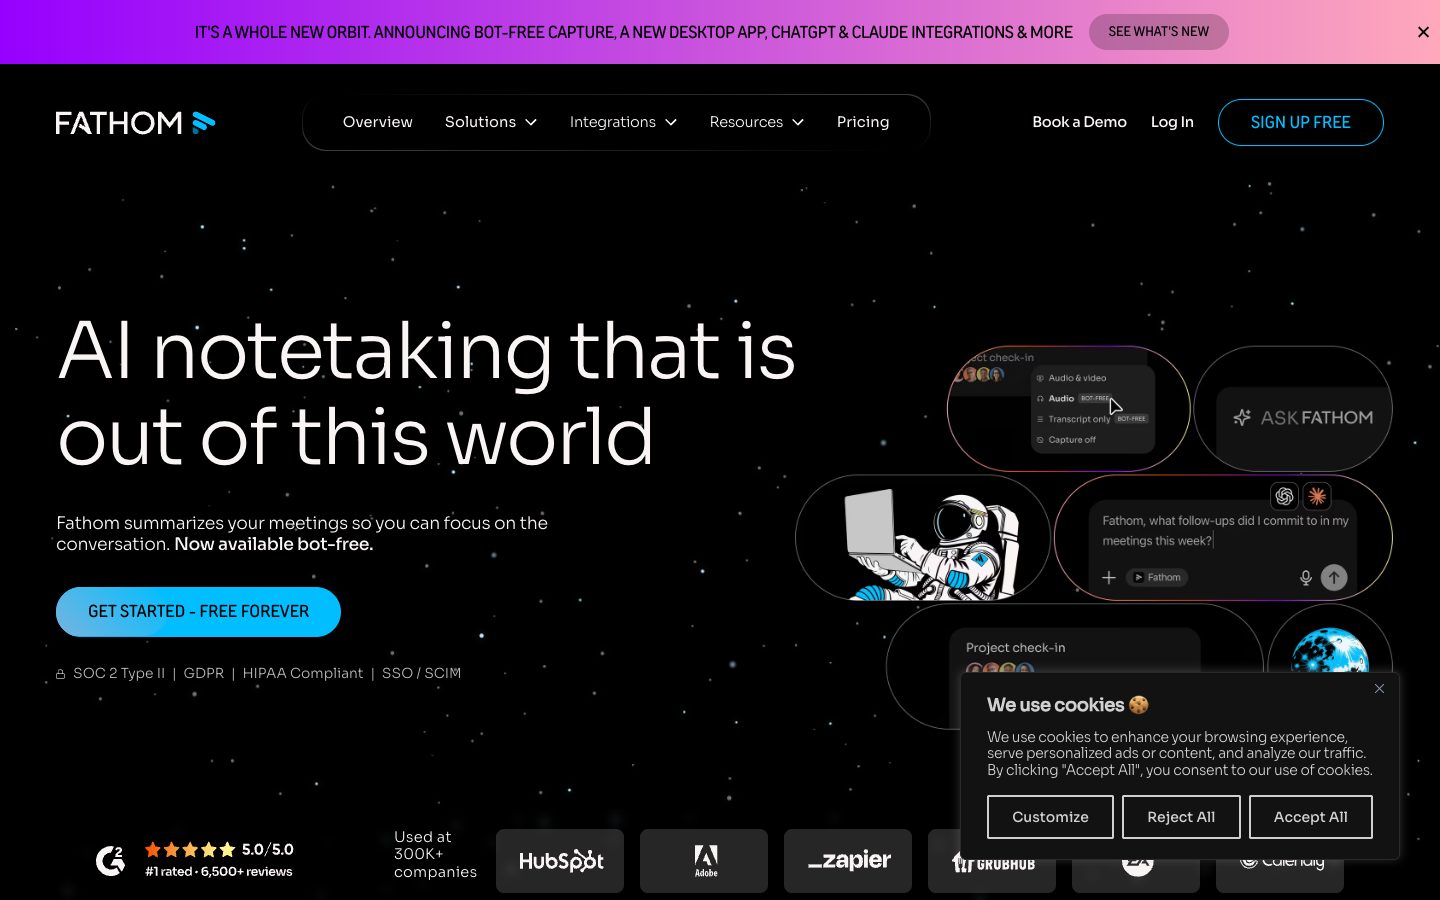Click the HubSpot company logo

click(x=560, y=861)
